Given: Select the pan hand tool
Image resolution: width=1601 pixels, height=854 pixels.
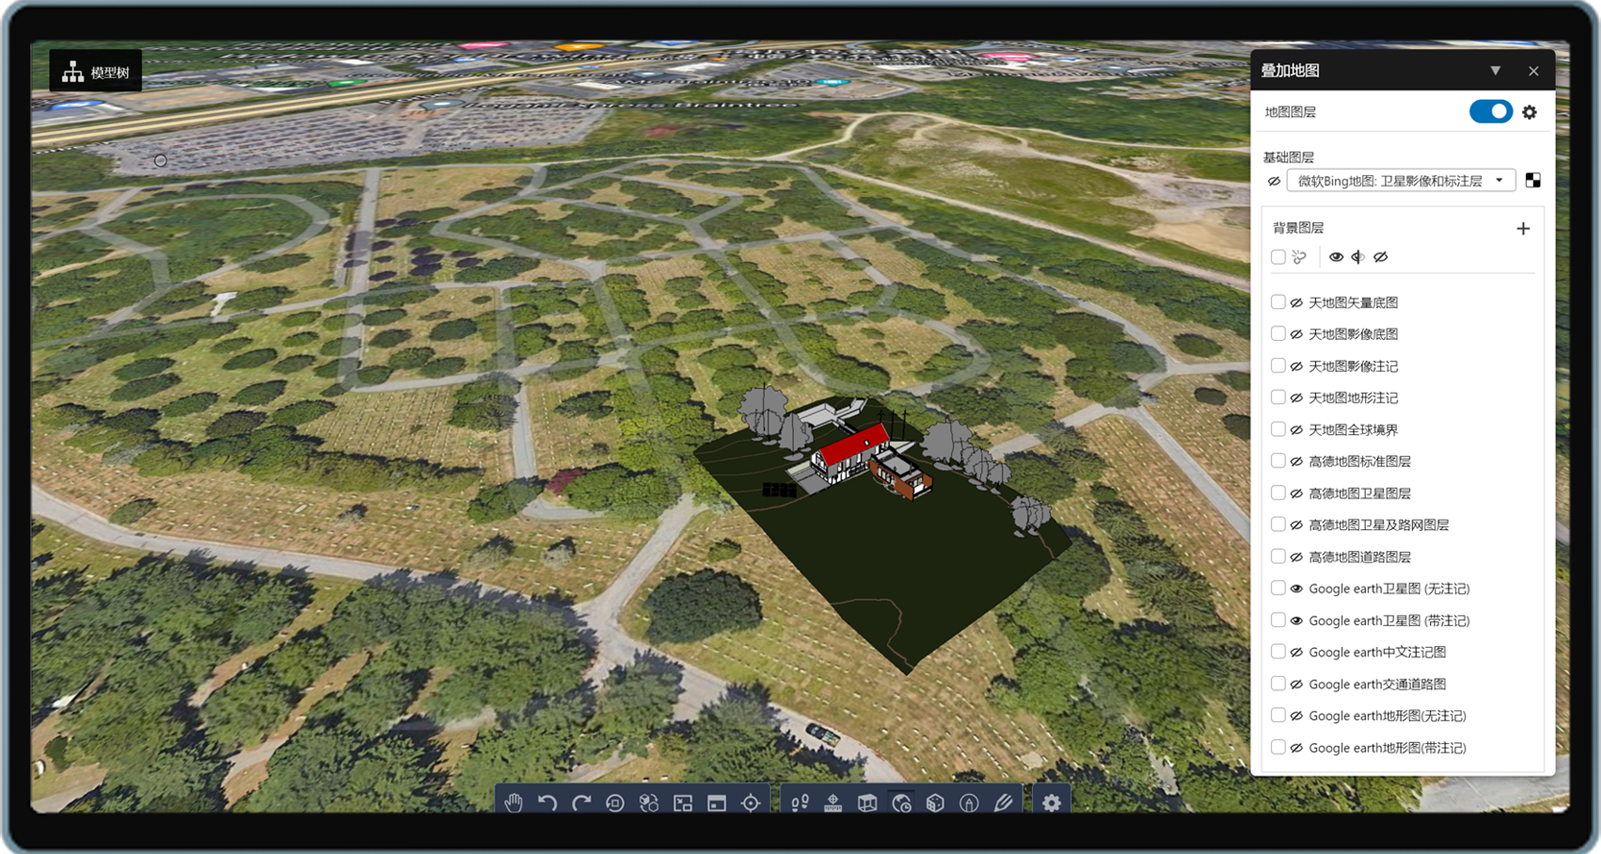Looking at the screenshot, I should pyautogui.click(x=514, y=803).
